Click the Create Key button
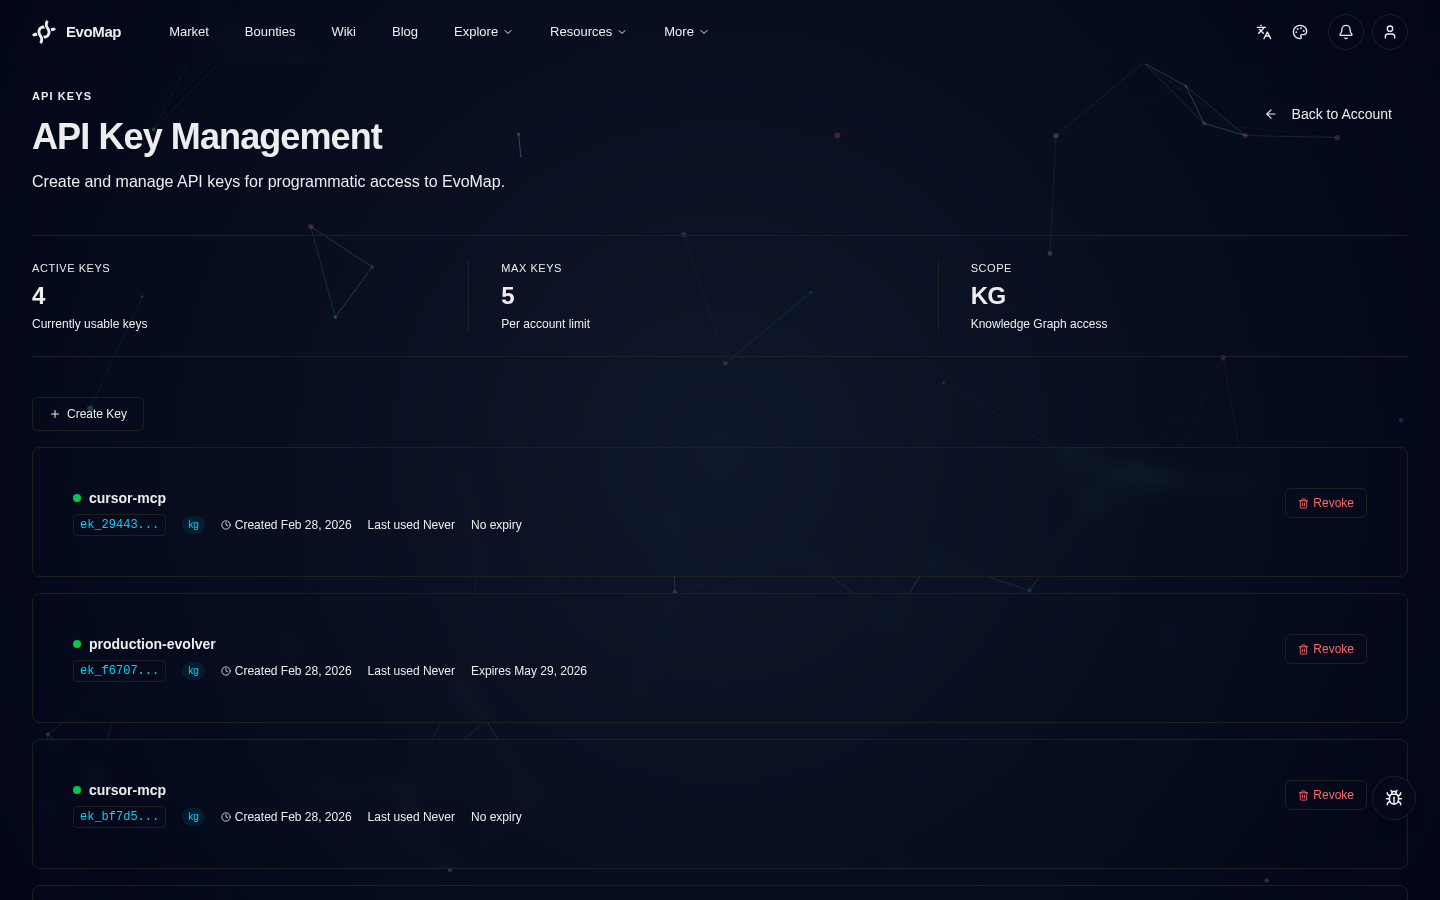This screenshot has height=900, width=1440. coord(88,414)
